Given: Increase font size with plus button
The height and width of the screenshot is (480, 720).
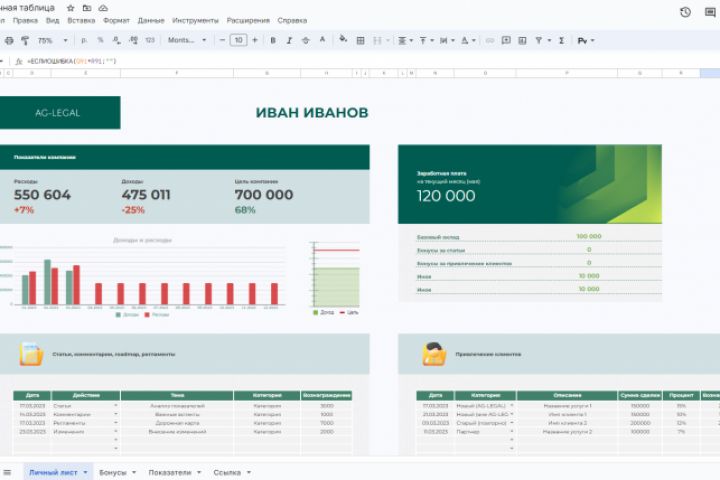Looking at the screenshot, I should [x=255, y=40].
